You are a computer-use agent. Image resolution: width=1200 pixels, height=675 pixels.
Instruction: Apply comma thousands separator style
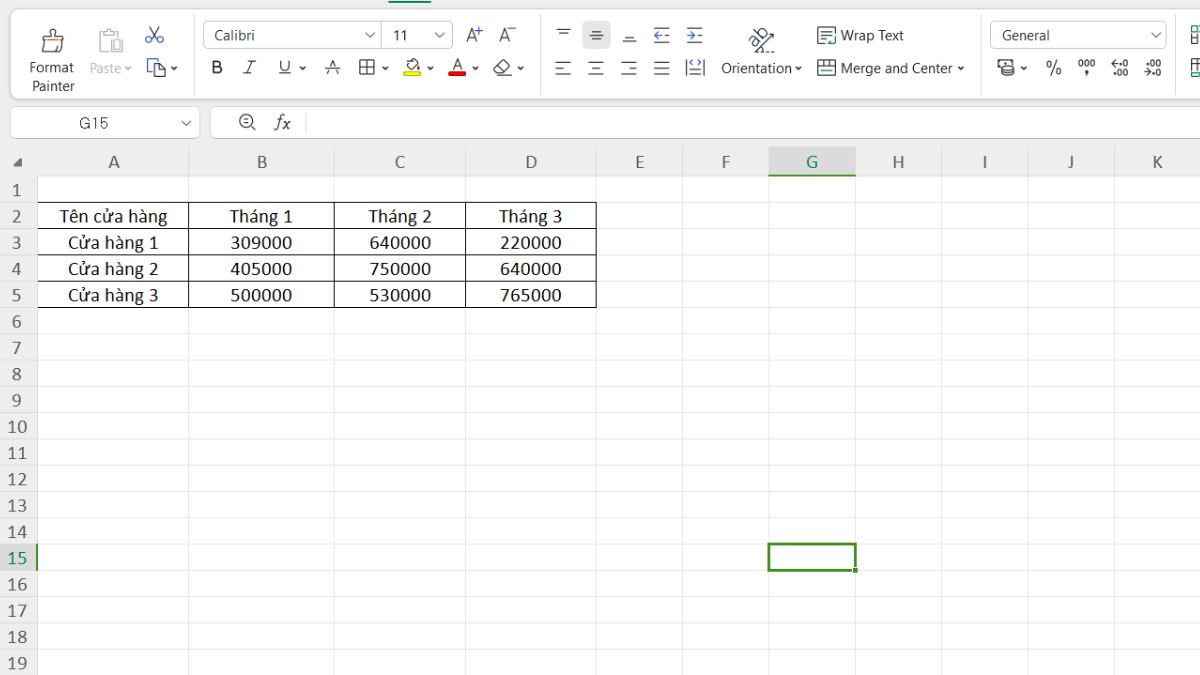(1086, 68)
